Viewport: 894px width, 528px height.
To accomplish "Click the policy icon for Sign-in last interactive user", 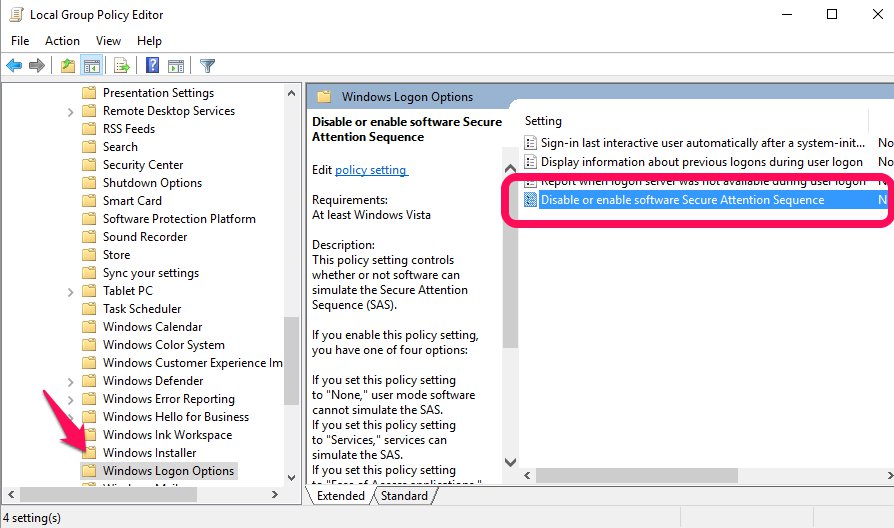I will (x=530, y=143).
